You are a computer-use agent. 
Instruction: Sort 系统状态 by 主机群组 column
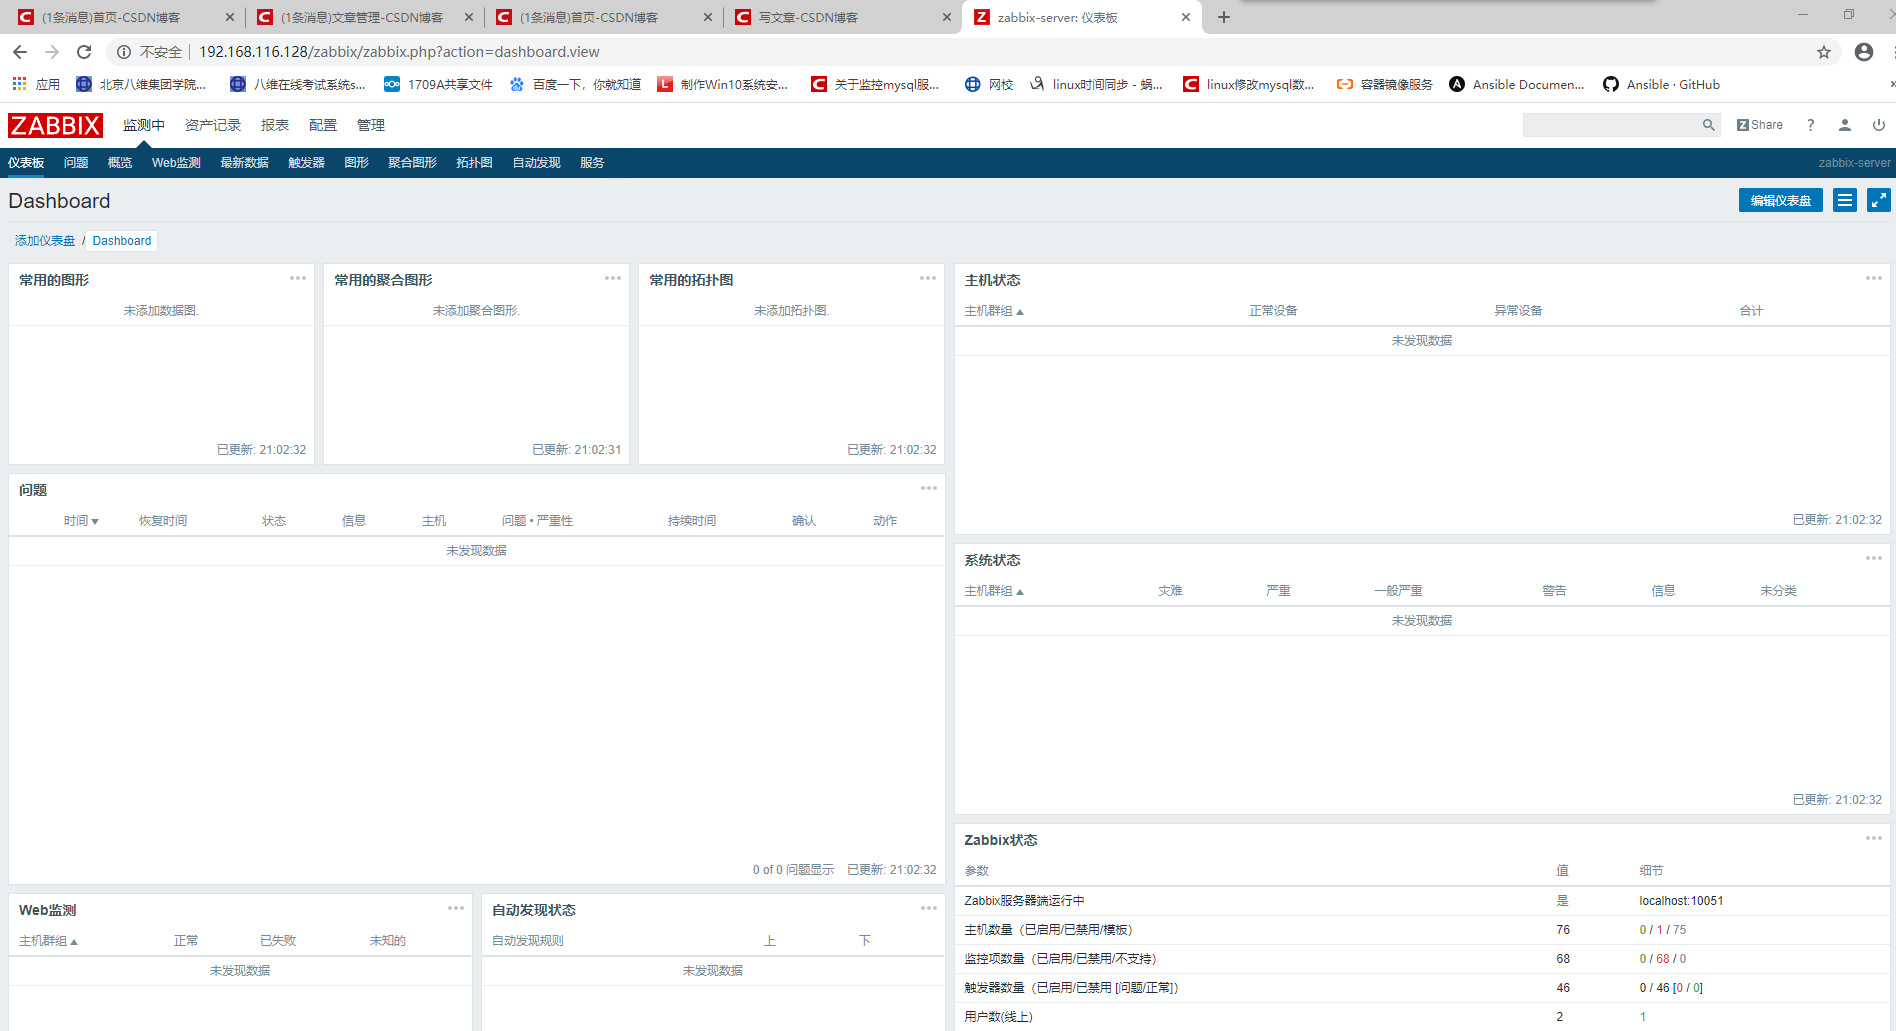[x=994, y=591]
